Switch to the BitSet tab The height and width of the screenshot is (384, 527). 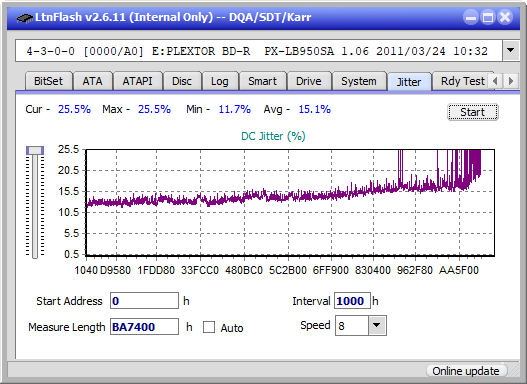click(x=48, y=81)
